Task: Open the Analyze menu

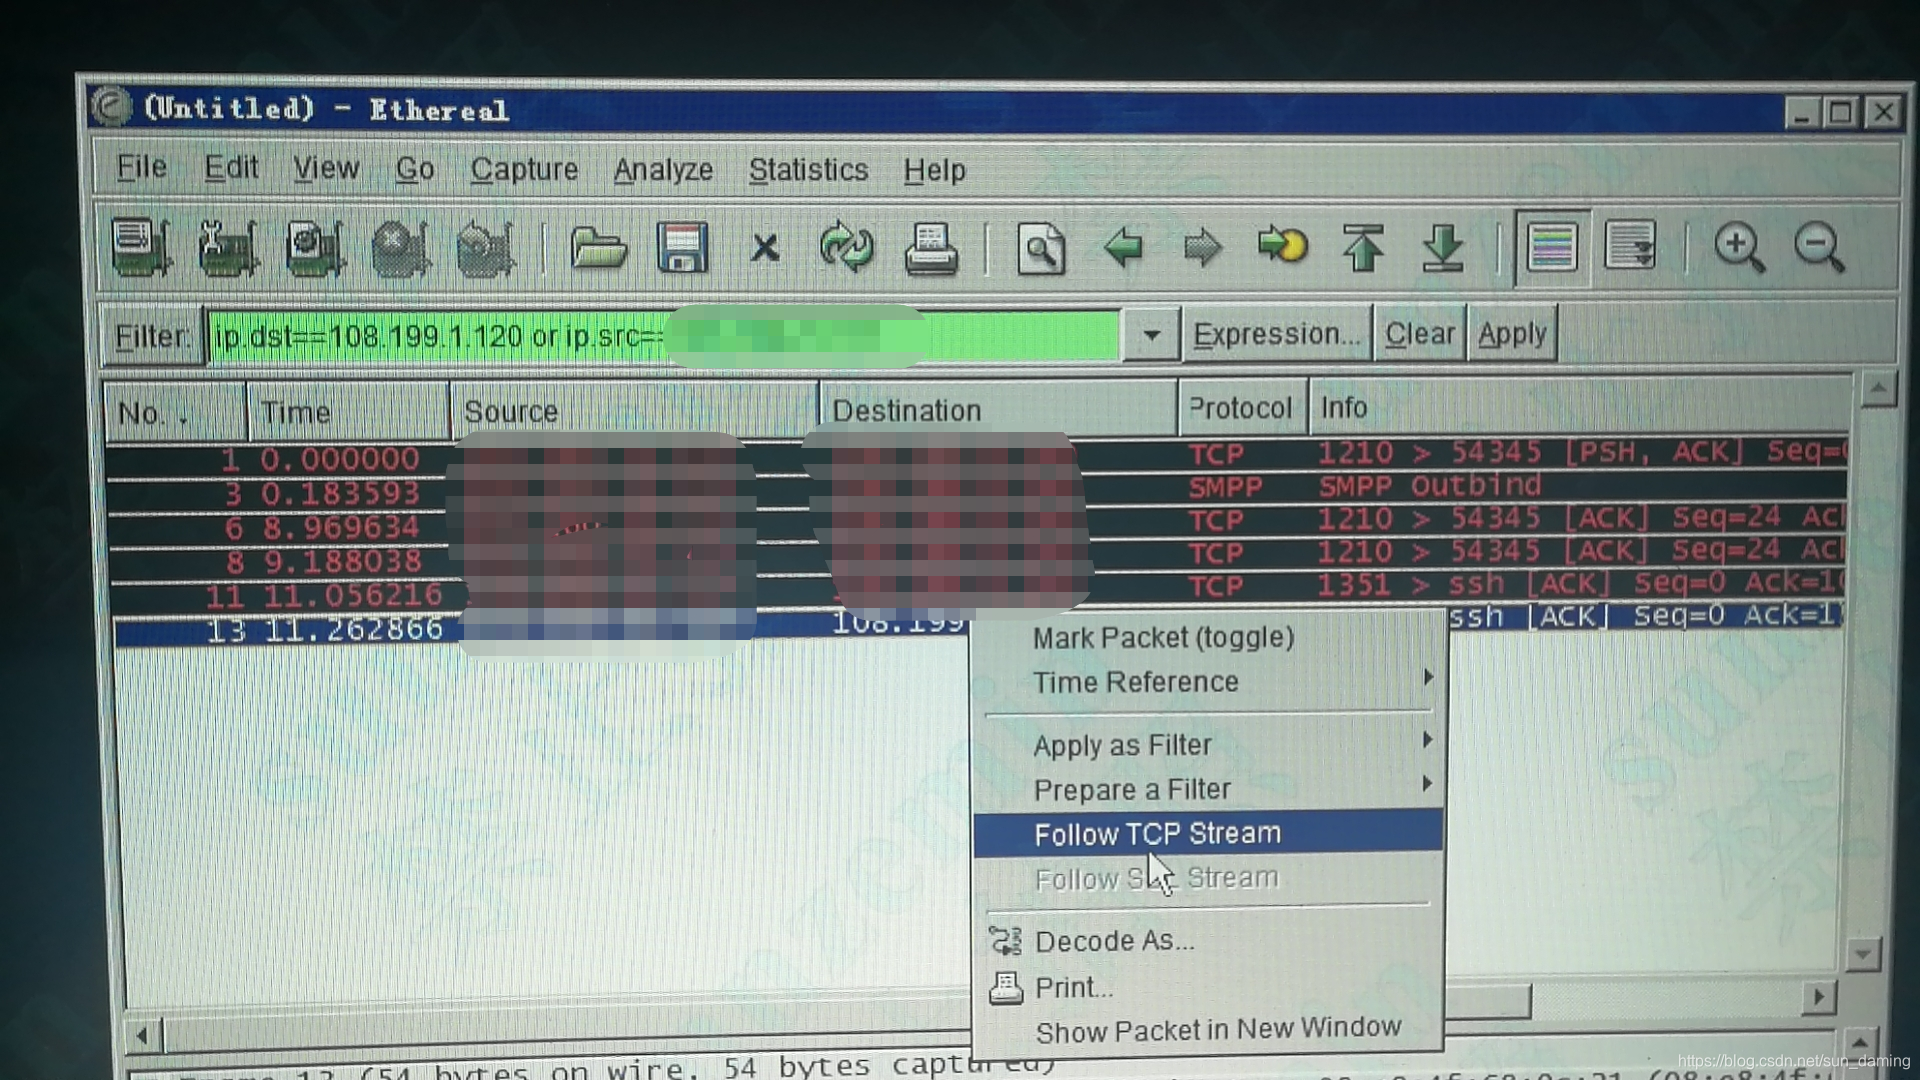Action: tap(662, 170)
